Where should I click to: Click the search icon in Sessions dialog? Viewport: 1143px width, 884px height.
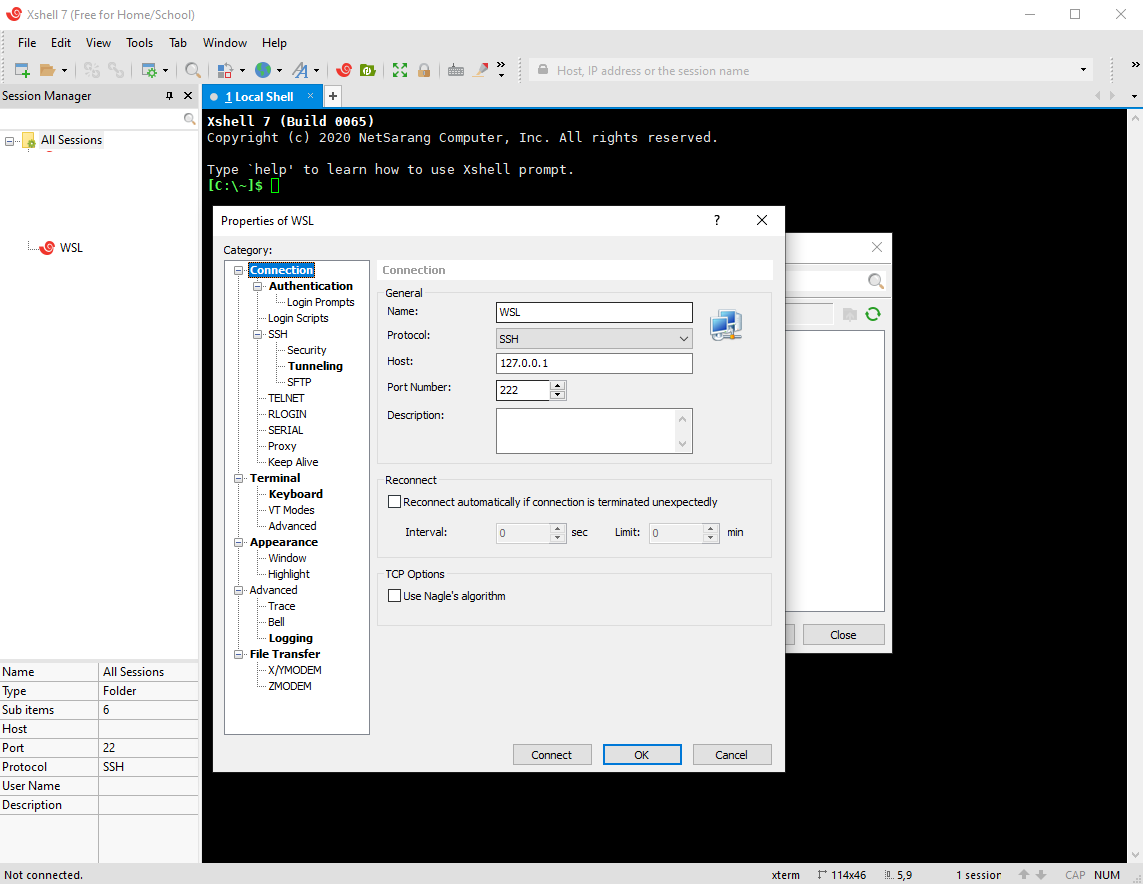[875, 281]
